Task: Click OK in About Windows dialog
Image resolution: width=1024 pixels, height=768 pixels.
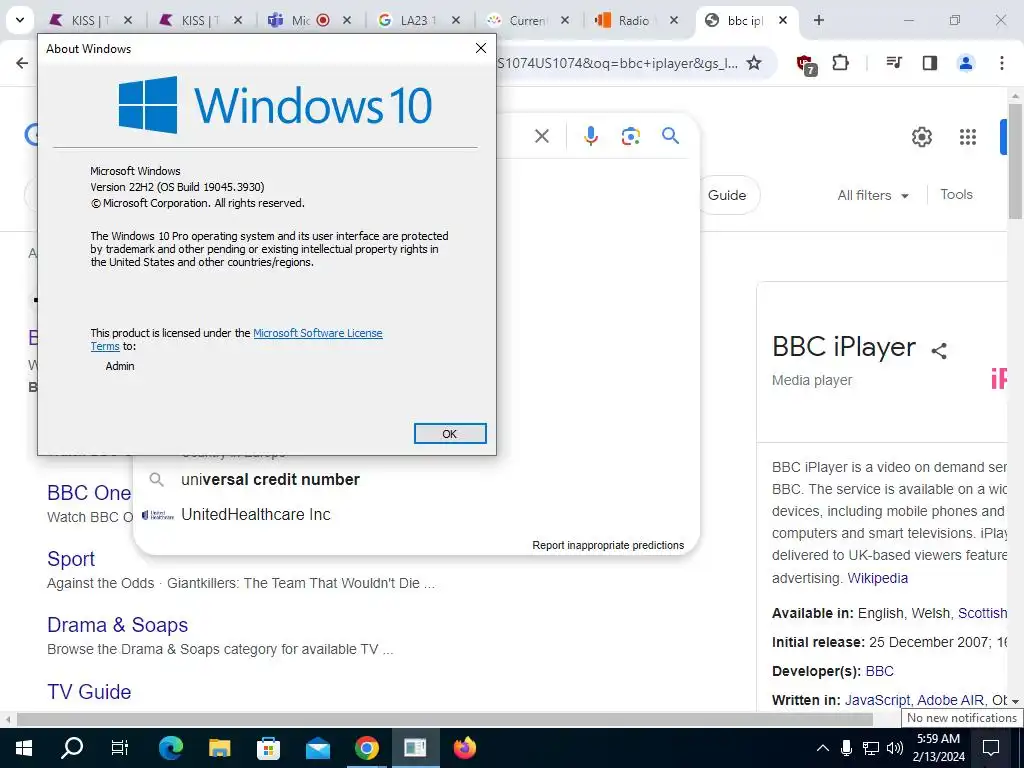Action: 450,434
